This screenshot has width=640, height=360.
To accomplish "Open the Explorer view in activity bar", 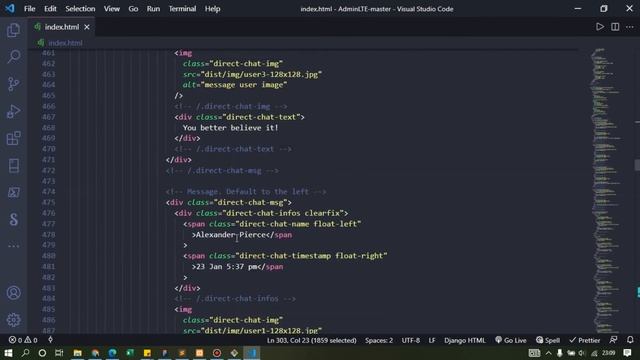I will click(x=13, y=30).
